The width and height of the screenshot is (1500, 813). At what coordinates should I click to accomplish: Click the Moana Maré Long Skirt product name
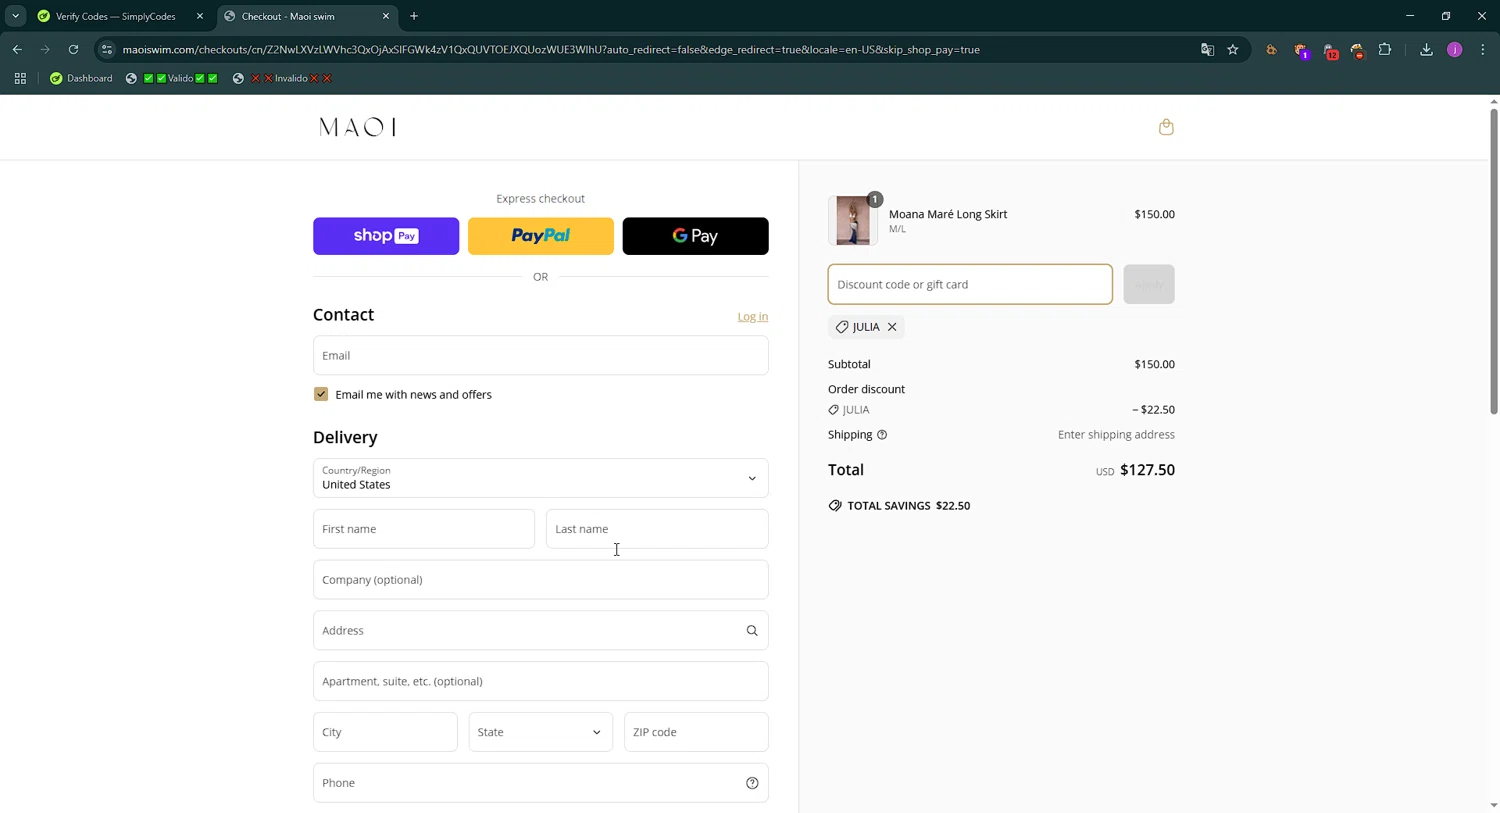point(948,214)
